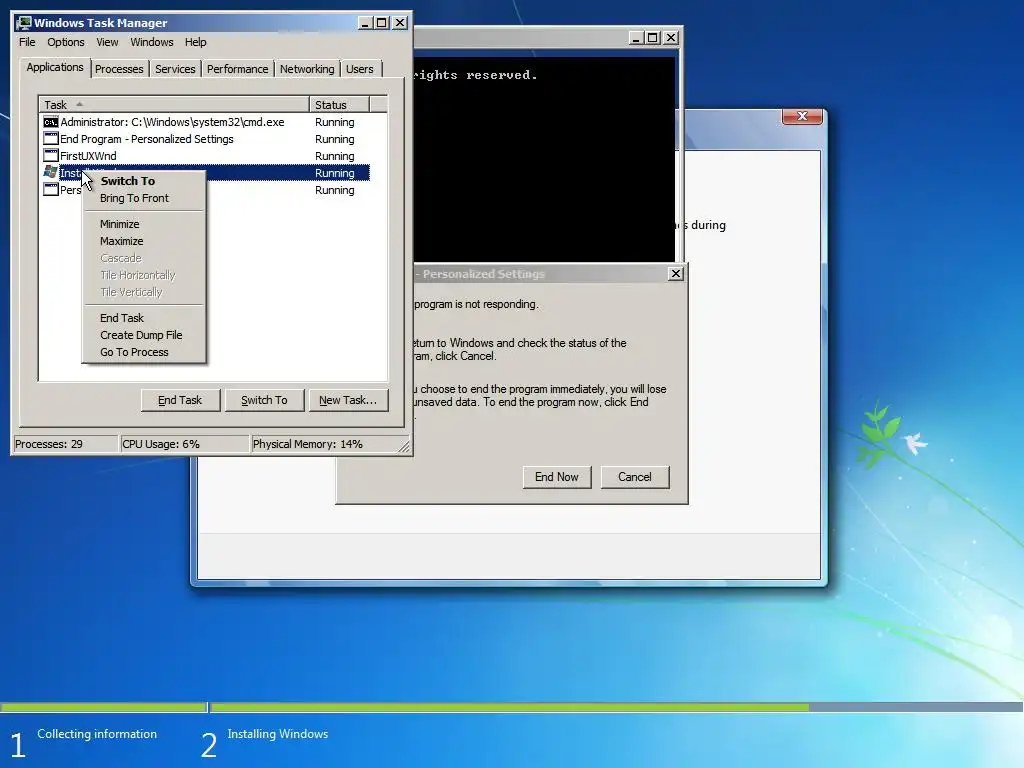Select the FirstUXWnd task row
1024x768 pixels.
click(x=206, y=156)
